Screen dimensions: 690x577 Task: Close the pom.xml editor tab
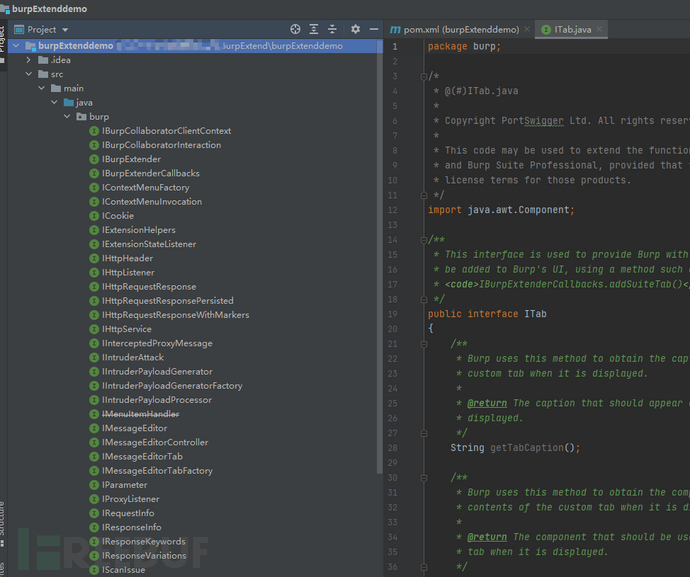point(527,29)
